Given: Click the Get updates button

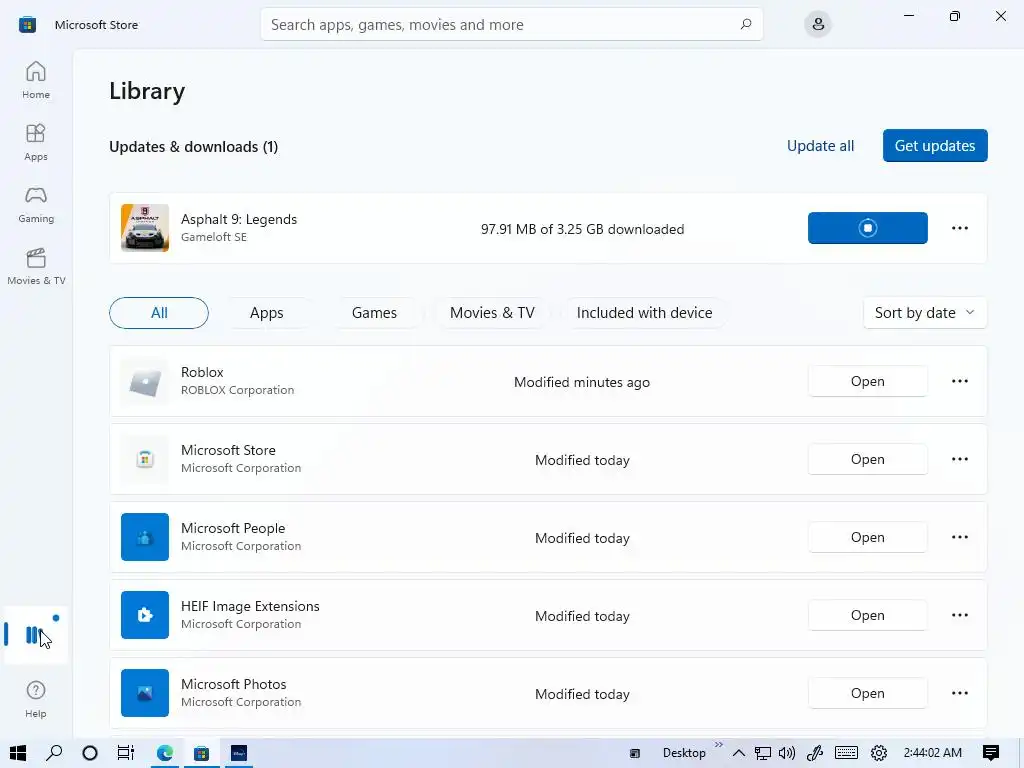Looking at the screenshot, I should (935, 146).
